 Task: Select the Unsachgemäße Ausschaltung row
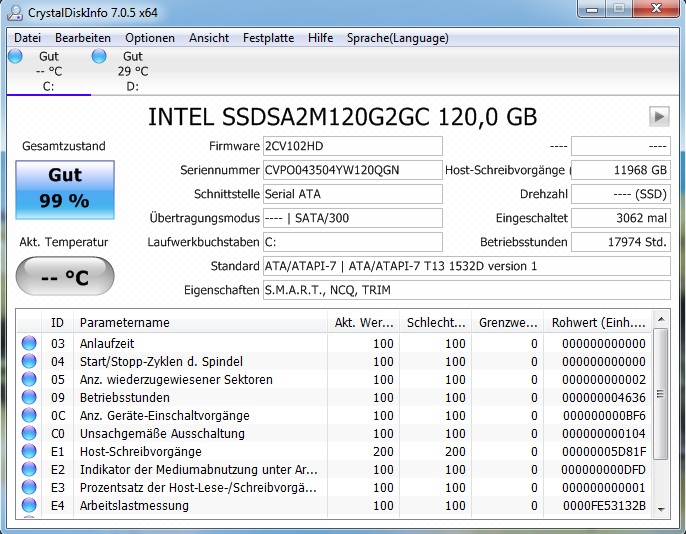point(162,433)
